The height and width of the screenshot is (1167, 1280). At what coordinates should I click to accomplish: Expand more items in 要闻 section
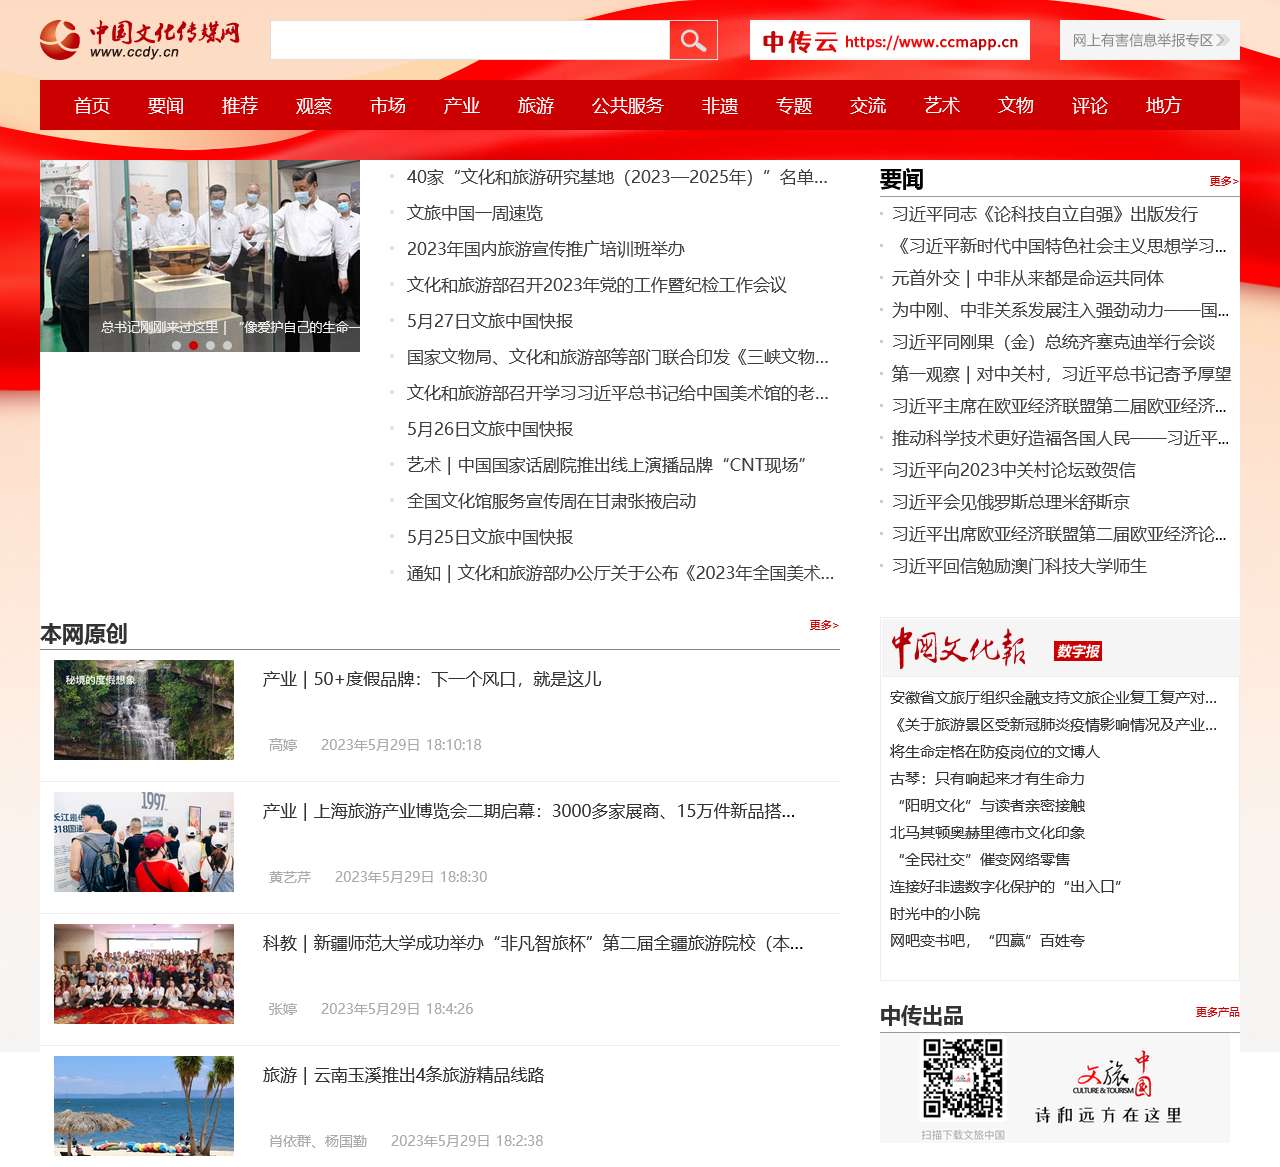pos(1223,181)
